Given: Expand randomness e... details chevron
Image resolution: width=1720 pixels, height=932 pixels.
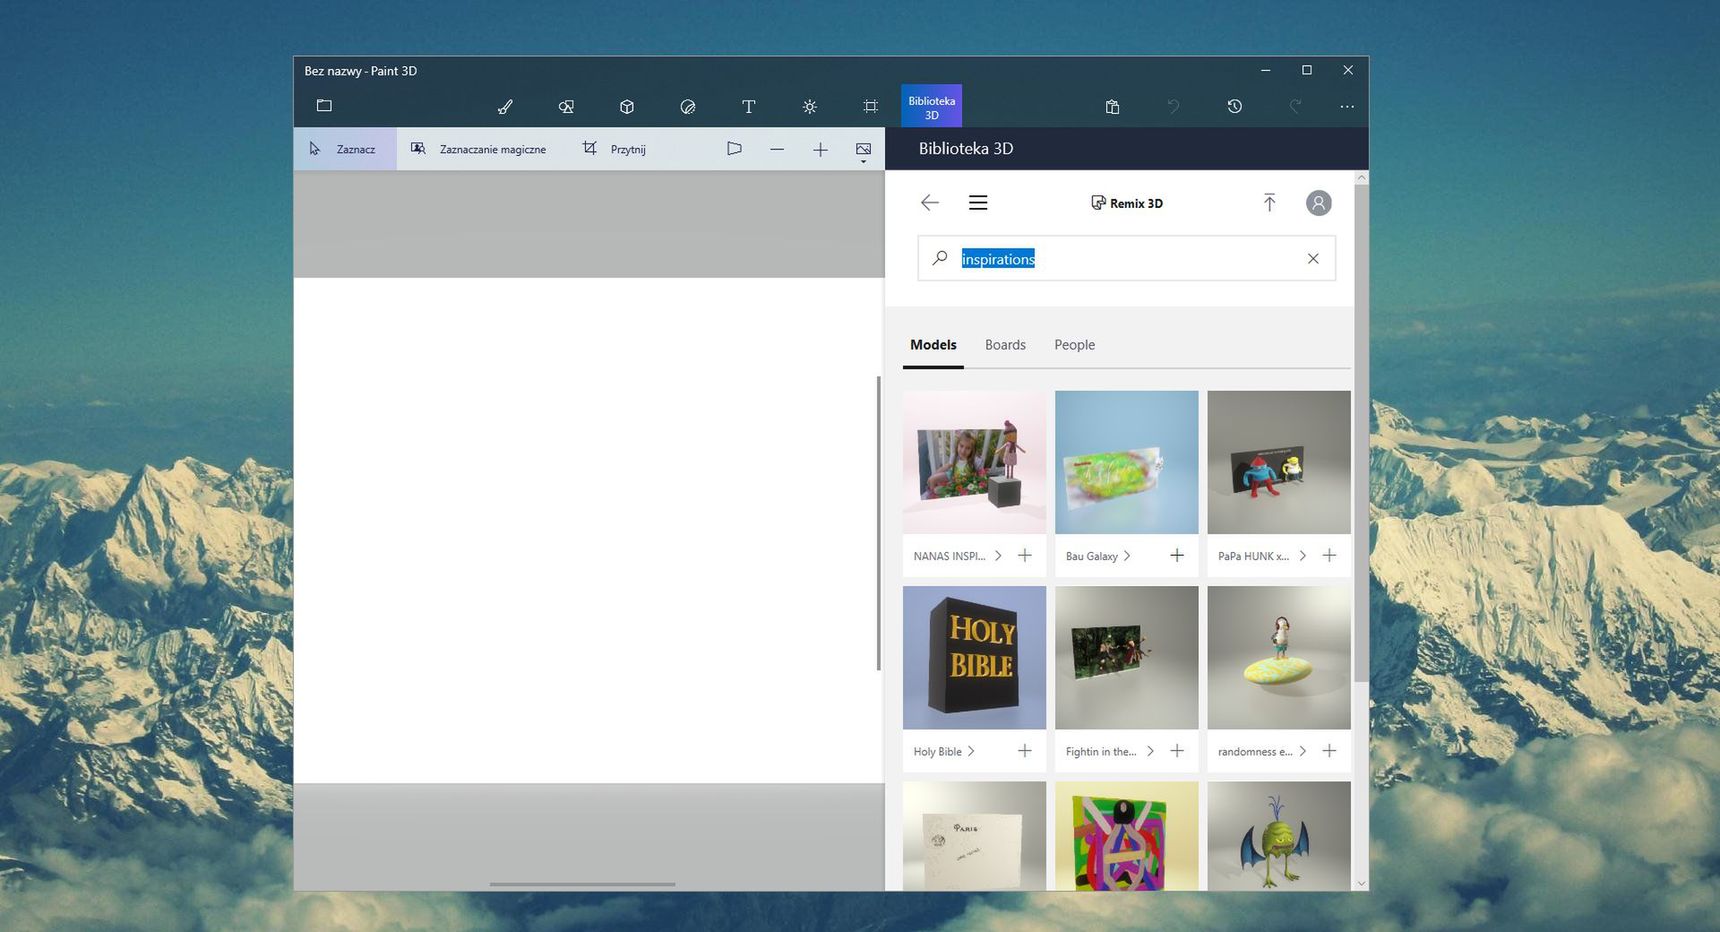Looking at the screenshot, I should (x=1302, y=751).
